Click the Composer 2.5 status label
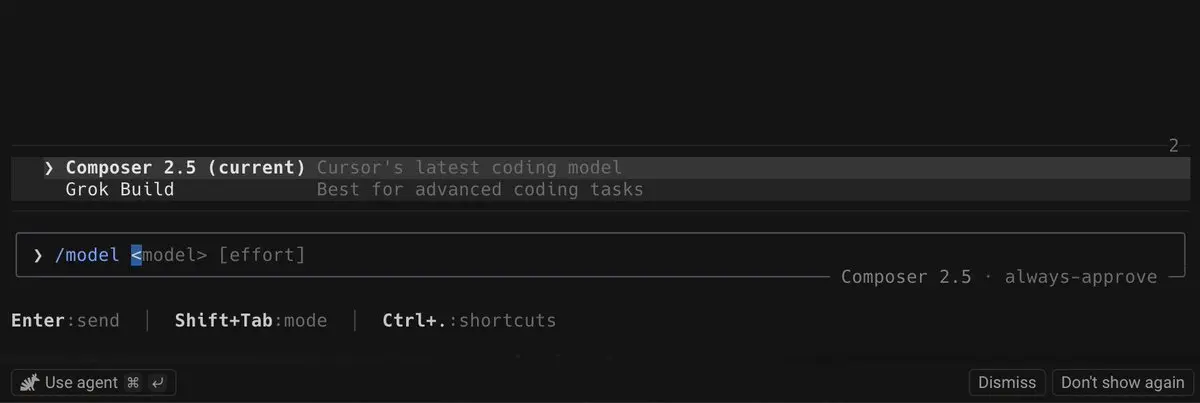Screen dimensions: 1200x403 point(906,277)
